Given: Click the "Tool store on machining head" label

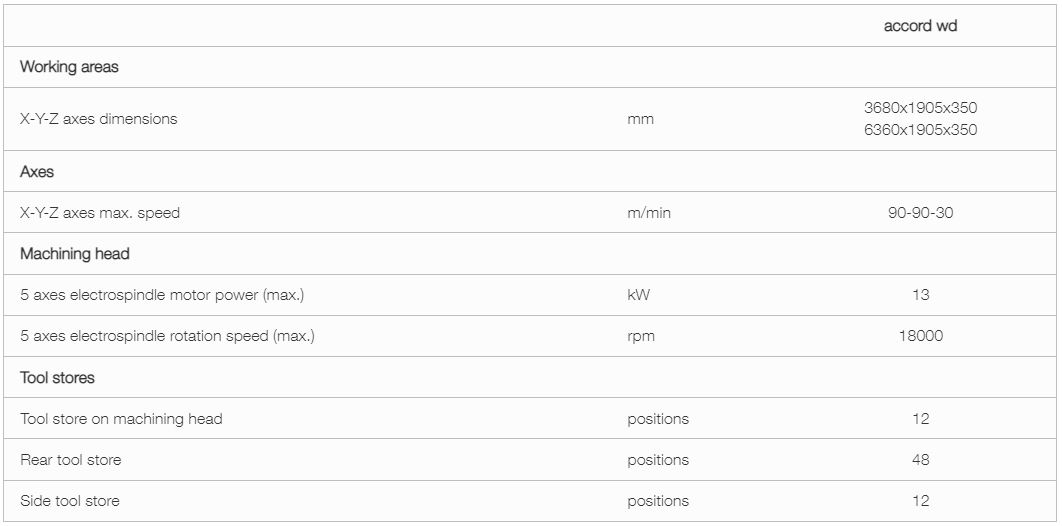Looking at the screenshot, I should coord(121,419).
